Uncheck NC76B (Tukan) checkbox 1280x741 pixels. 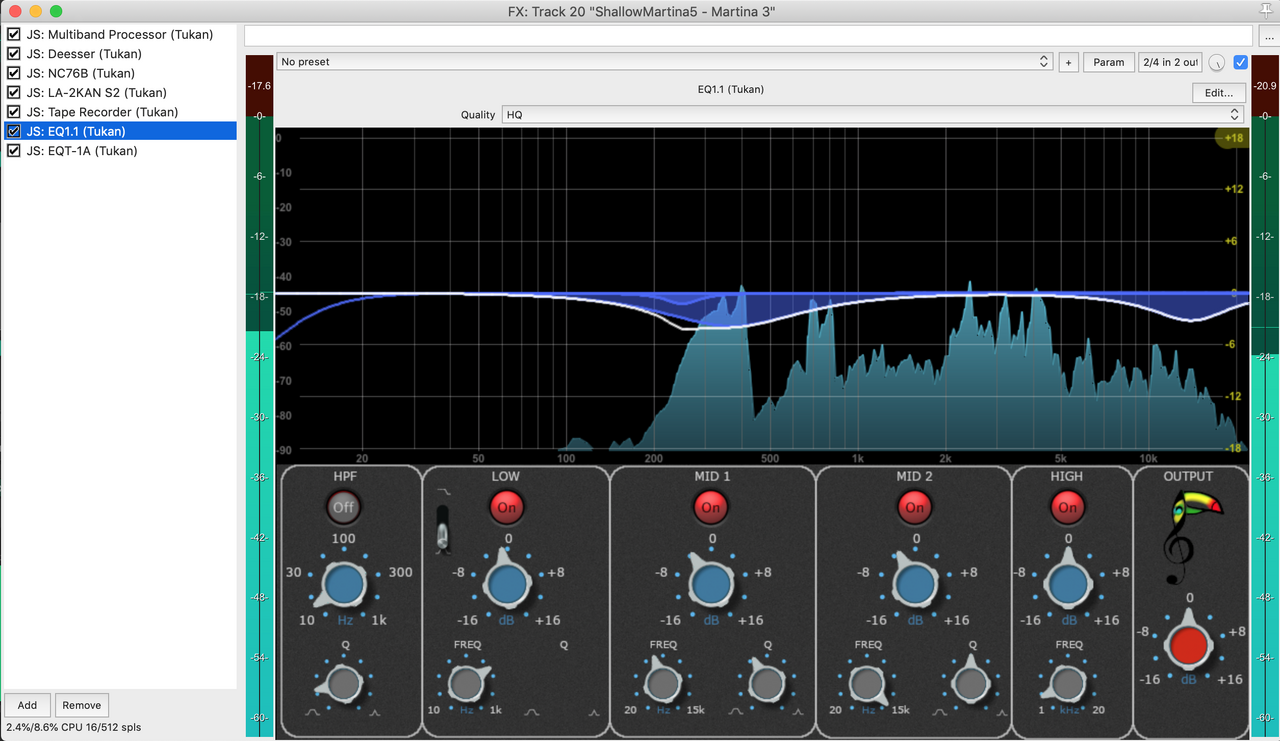click(14, 73)
